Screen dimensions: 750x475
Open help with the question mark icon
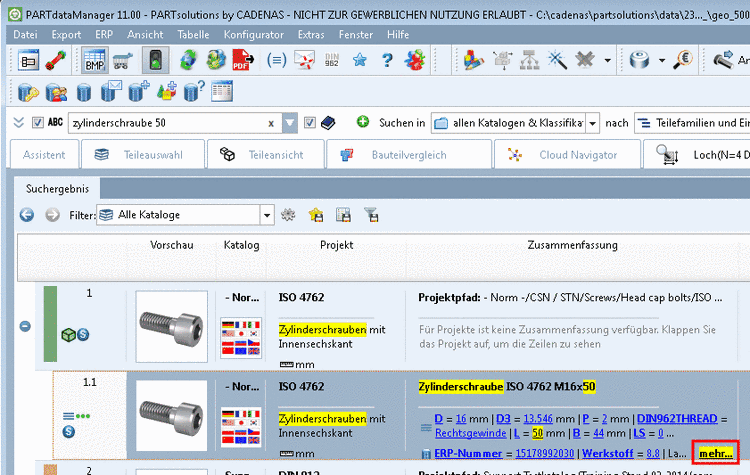[x=387, y=60]
